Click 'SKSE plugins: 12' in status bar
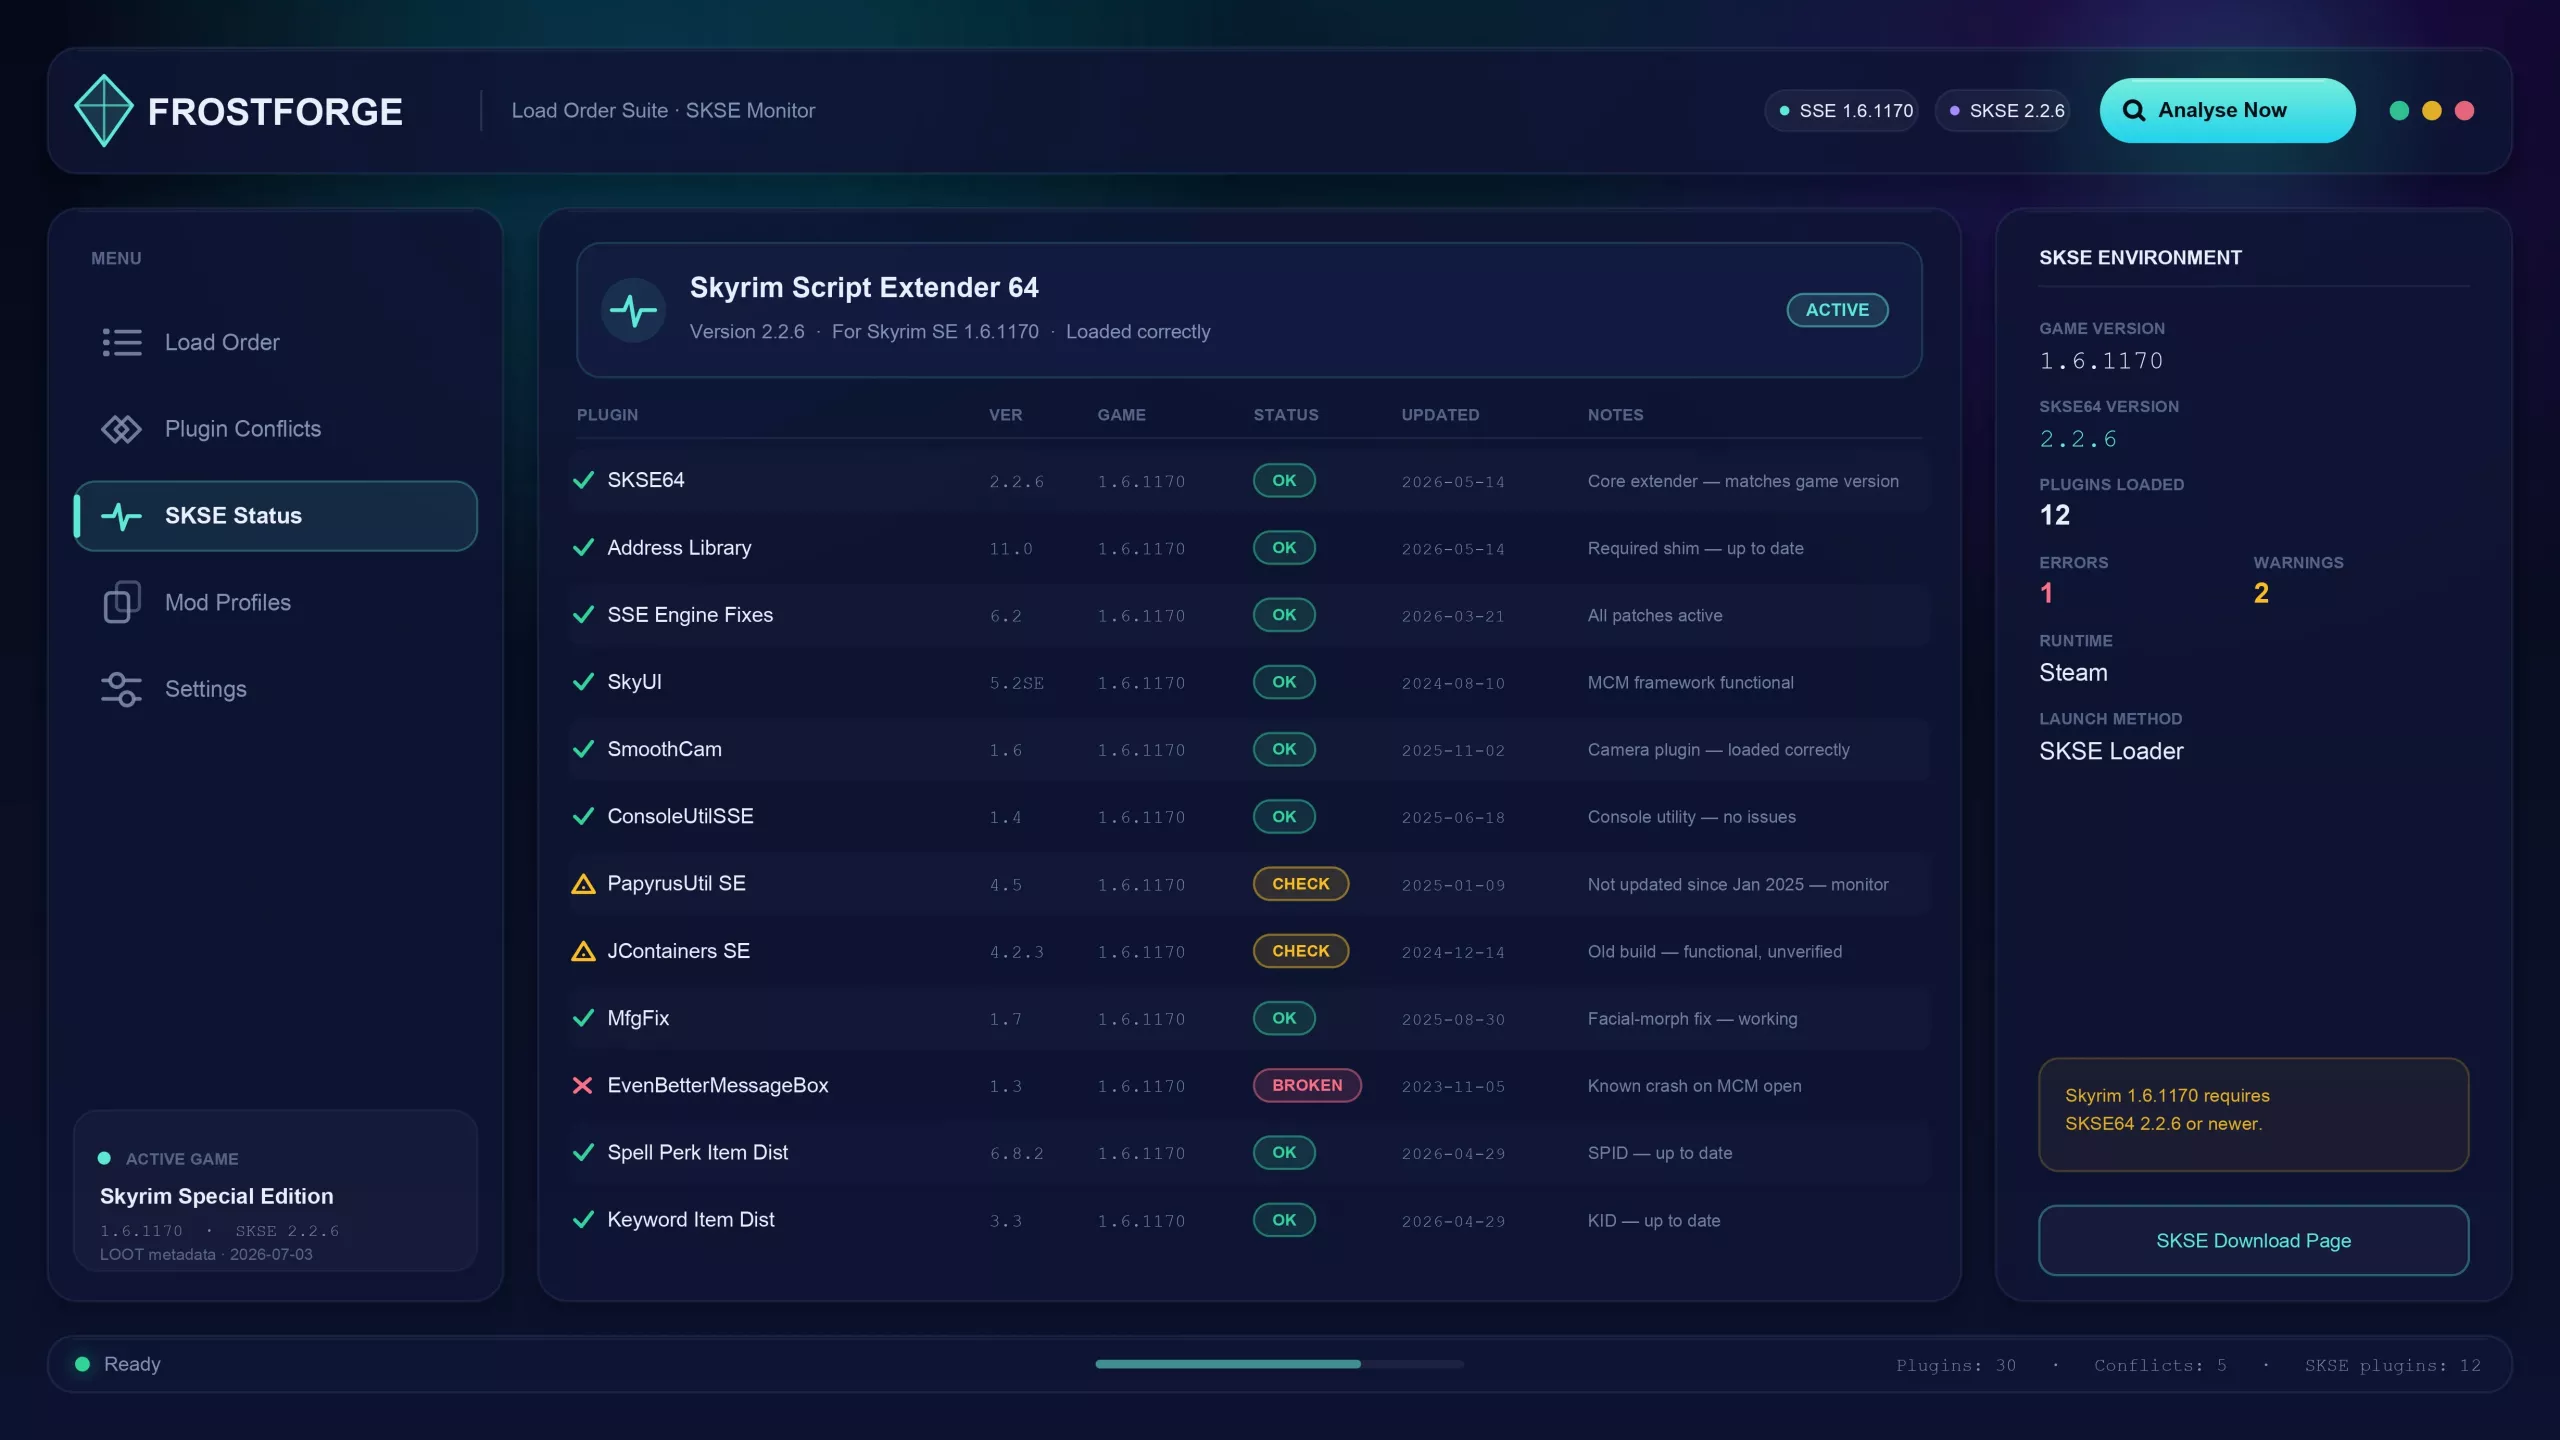The width and height of the screenshot is (2560, 1440). (2393, 1365)
